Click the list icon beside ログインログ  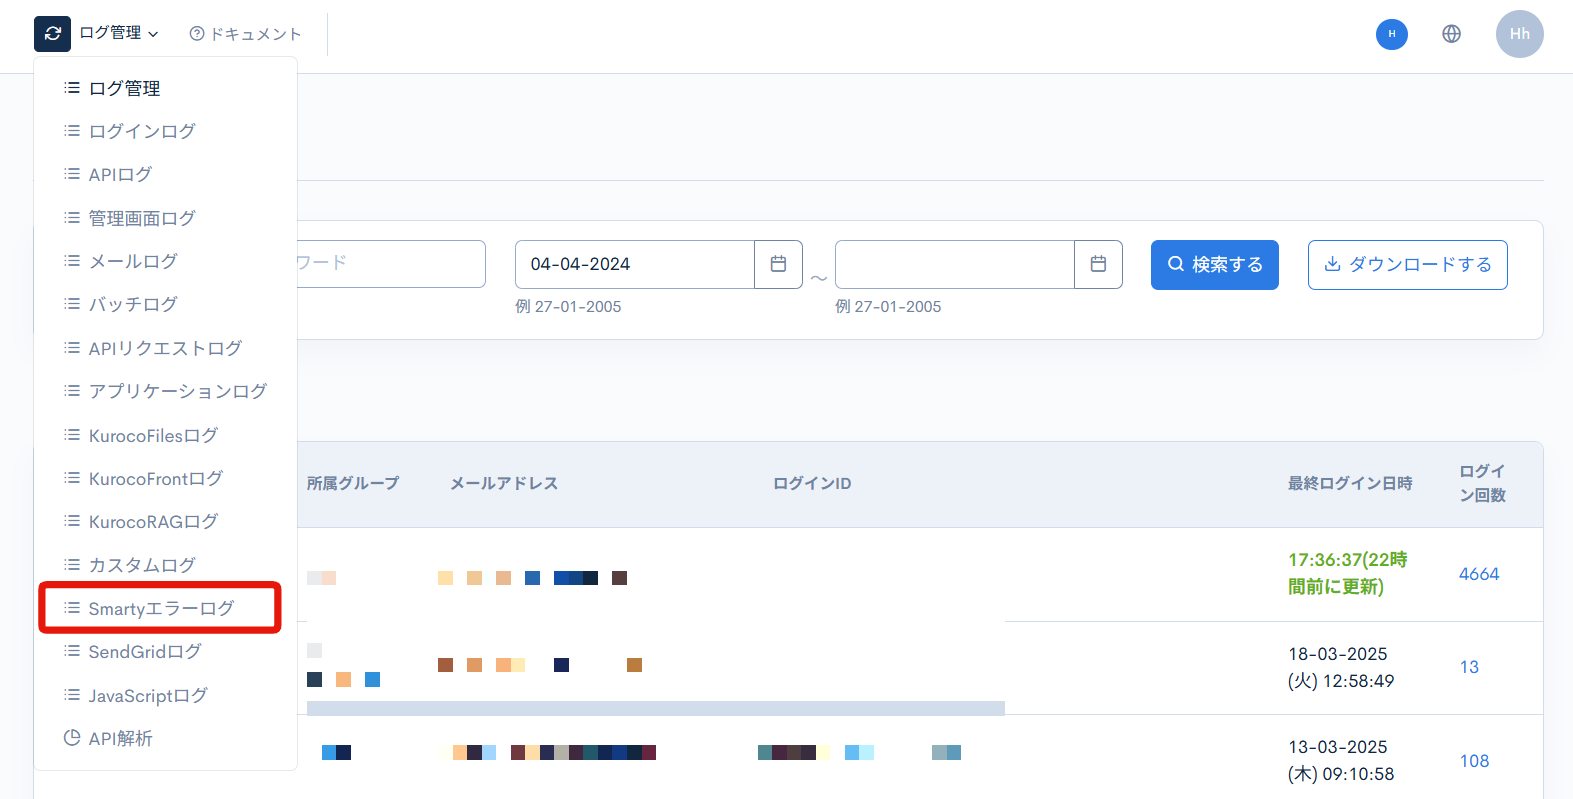[72, 131]
